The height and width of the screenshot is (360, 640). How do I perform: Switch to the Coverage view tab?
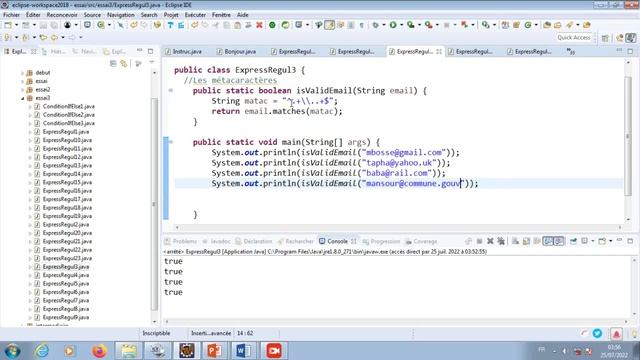(421, 241)
